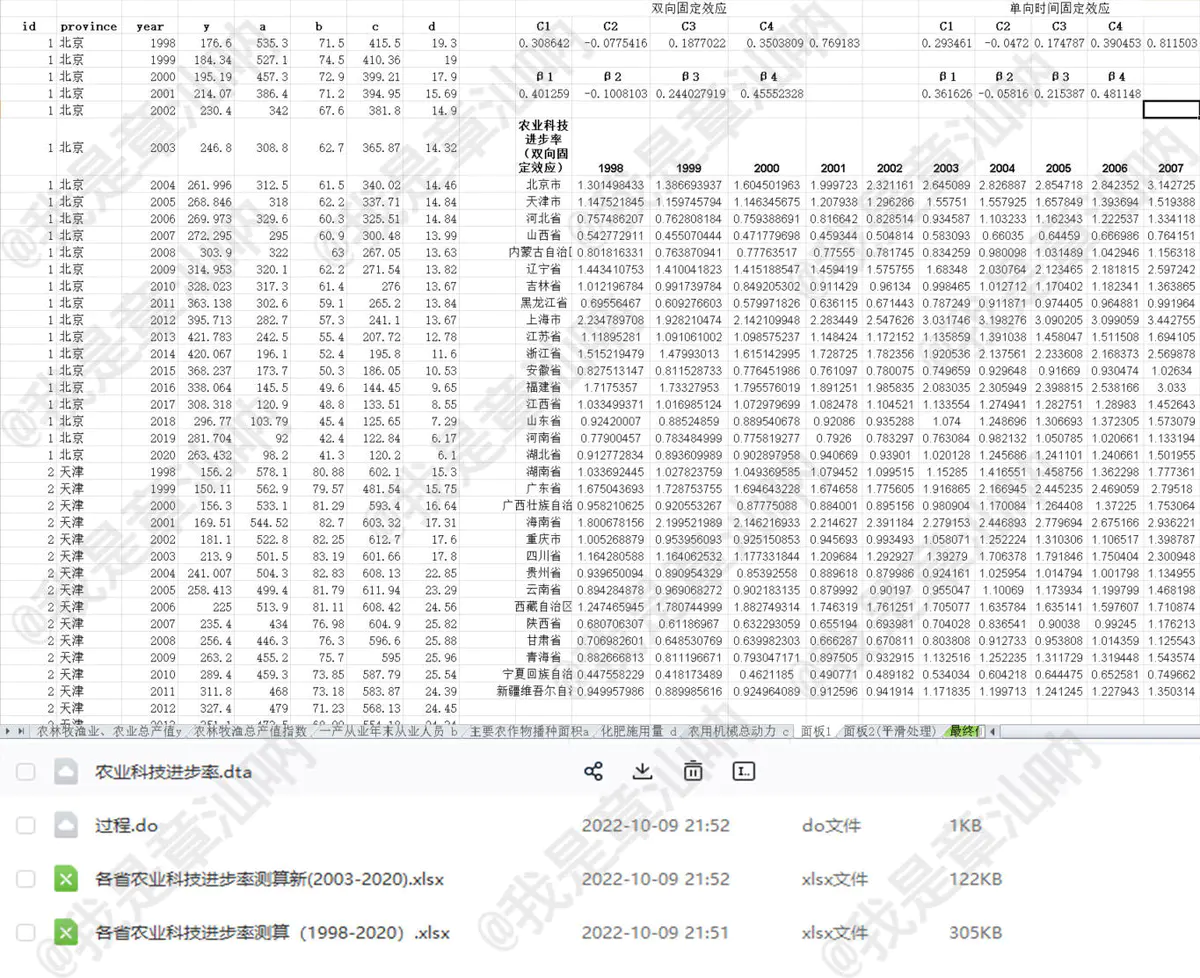The image size is (1200, 978).
Task: Tick the checkbox for 过程.do
Action: click(26, 826)
